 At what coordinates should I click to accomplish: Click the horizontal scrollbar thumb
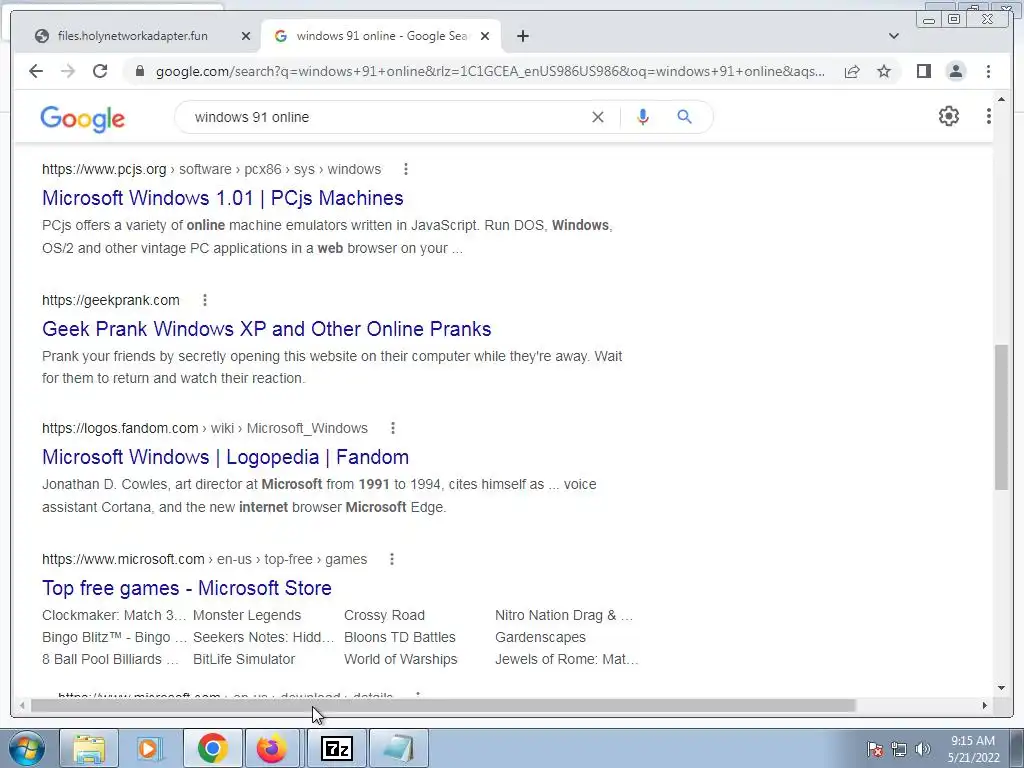pyautogui.click(x=443, y=705)
